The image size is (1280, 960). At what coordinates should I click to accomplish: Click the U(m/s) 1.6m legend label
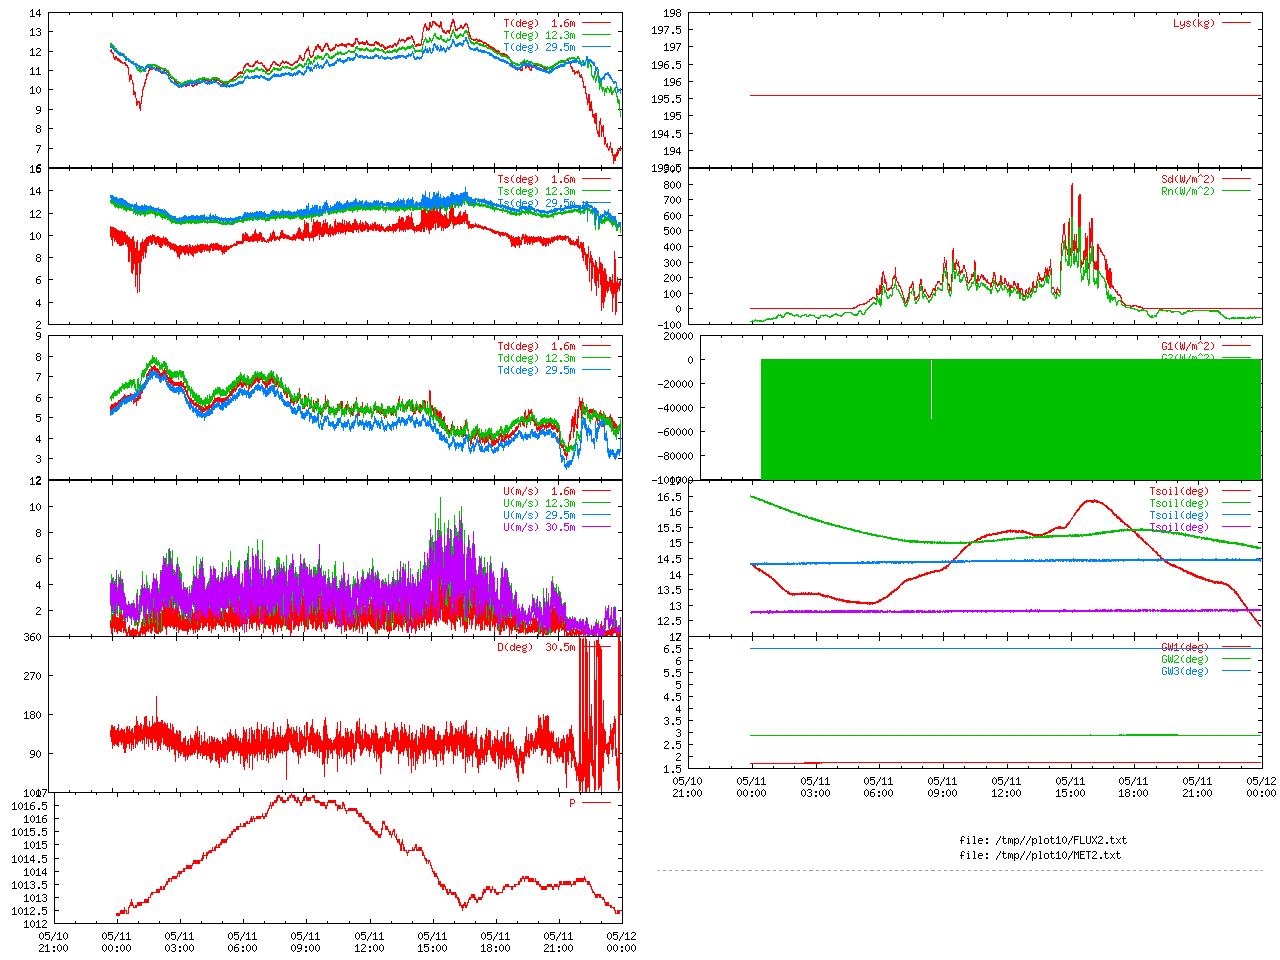pos(539,491)
